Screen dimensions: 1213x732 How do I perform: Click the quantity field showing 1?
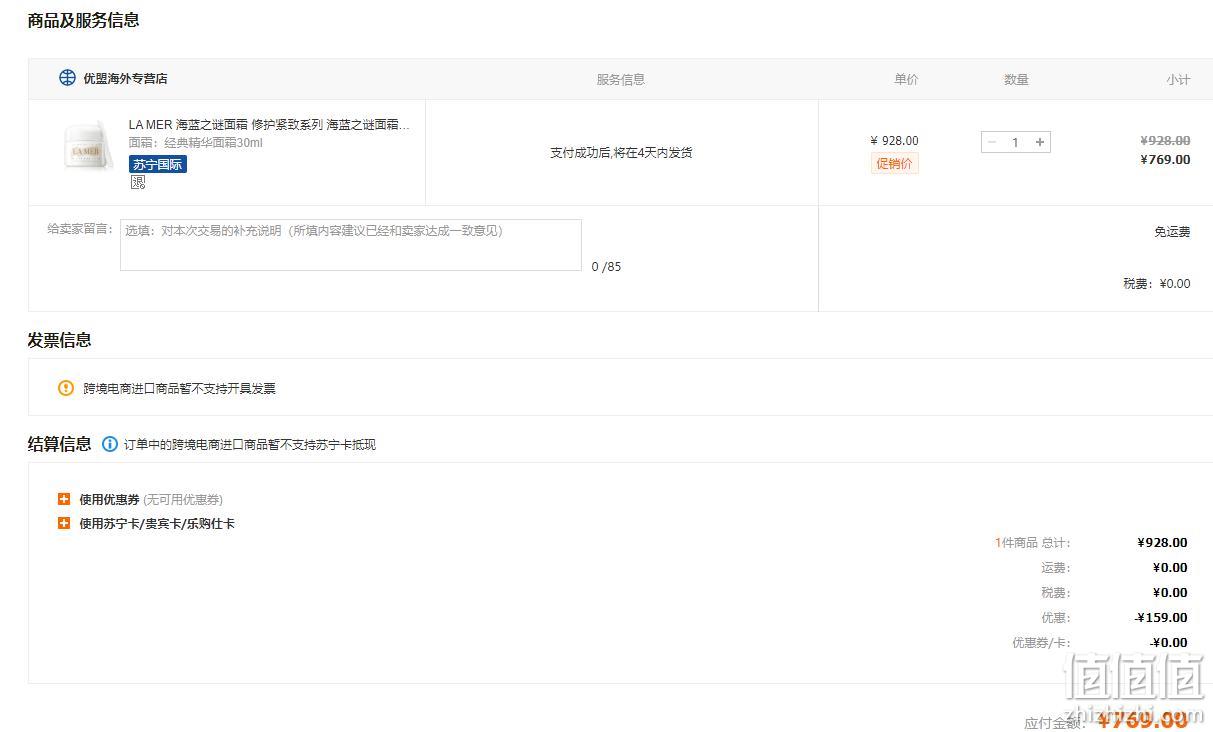(1015, 142)
